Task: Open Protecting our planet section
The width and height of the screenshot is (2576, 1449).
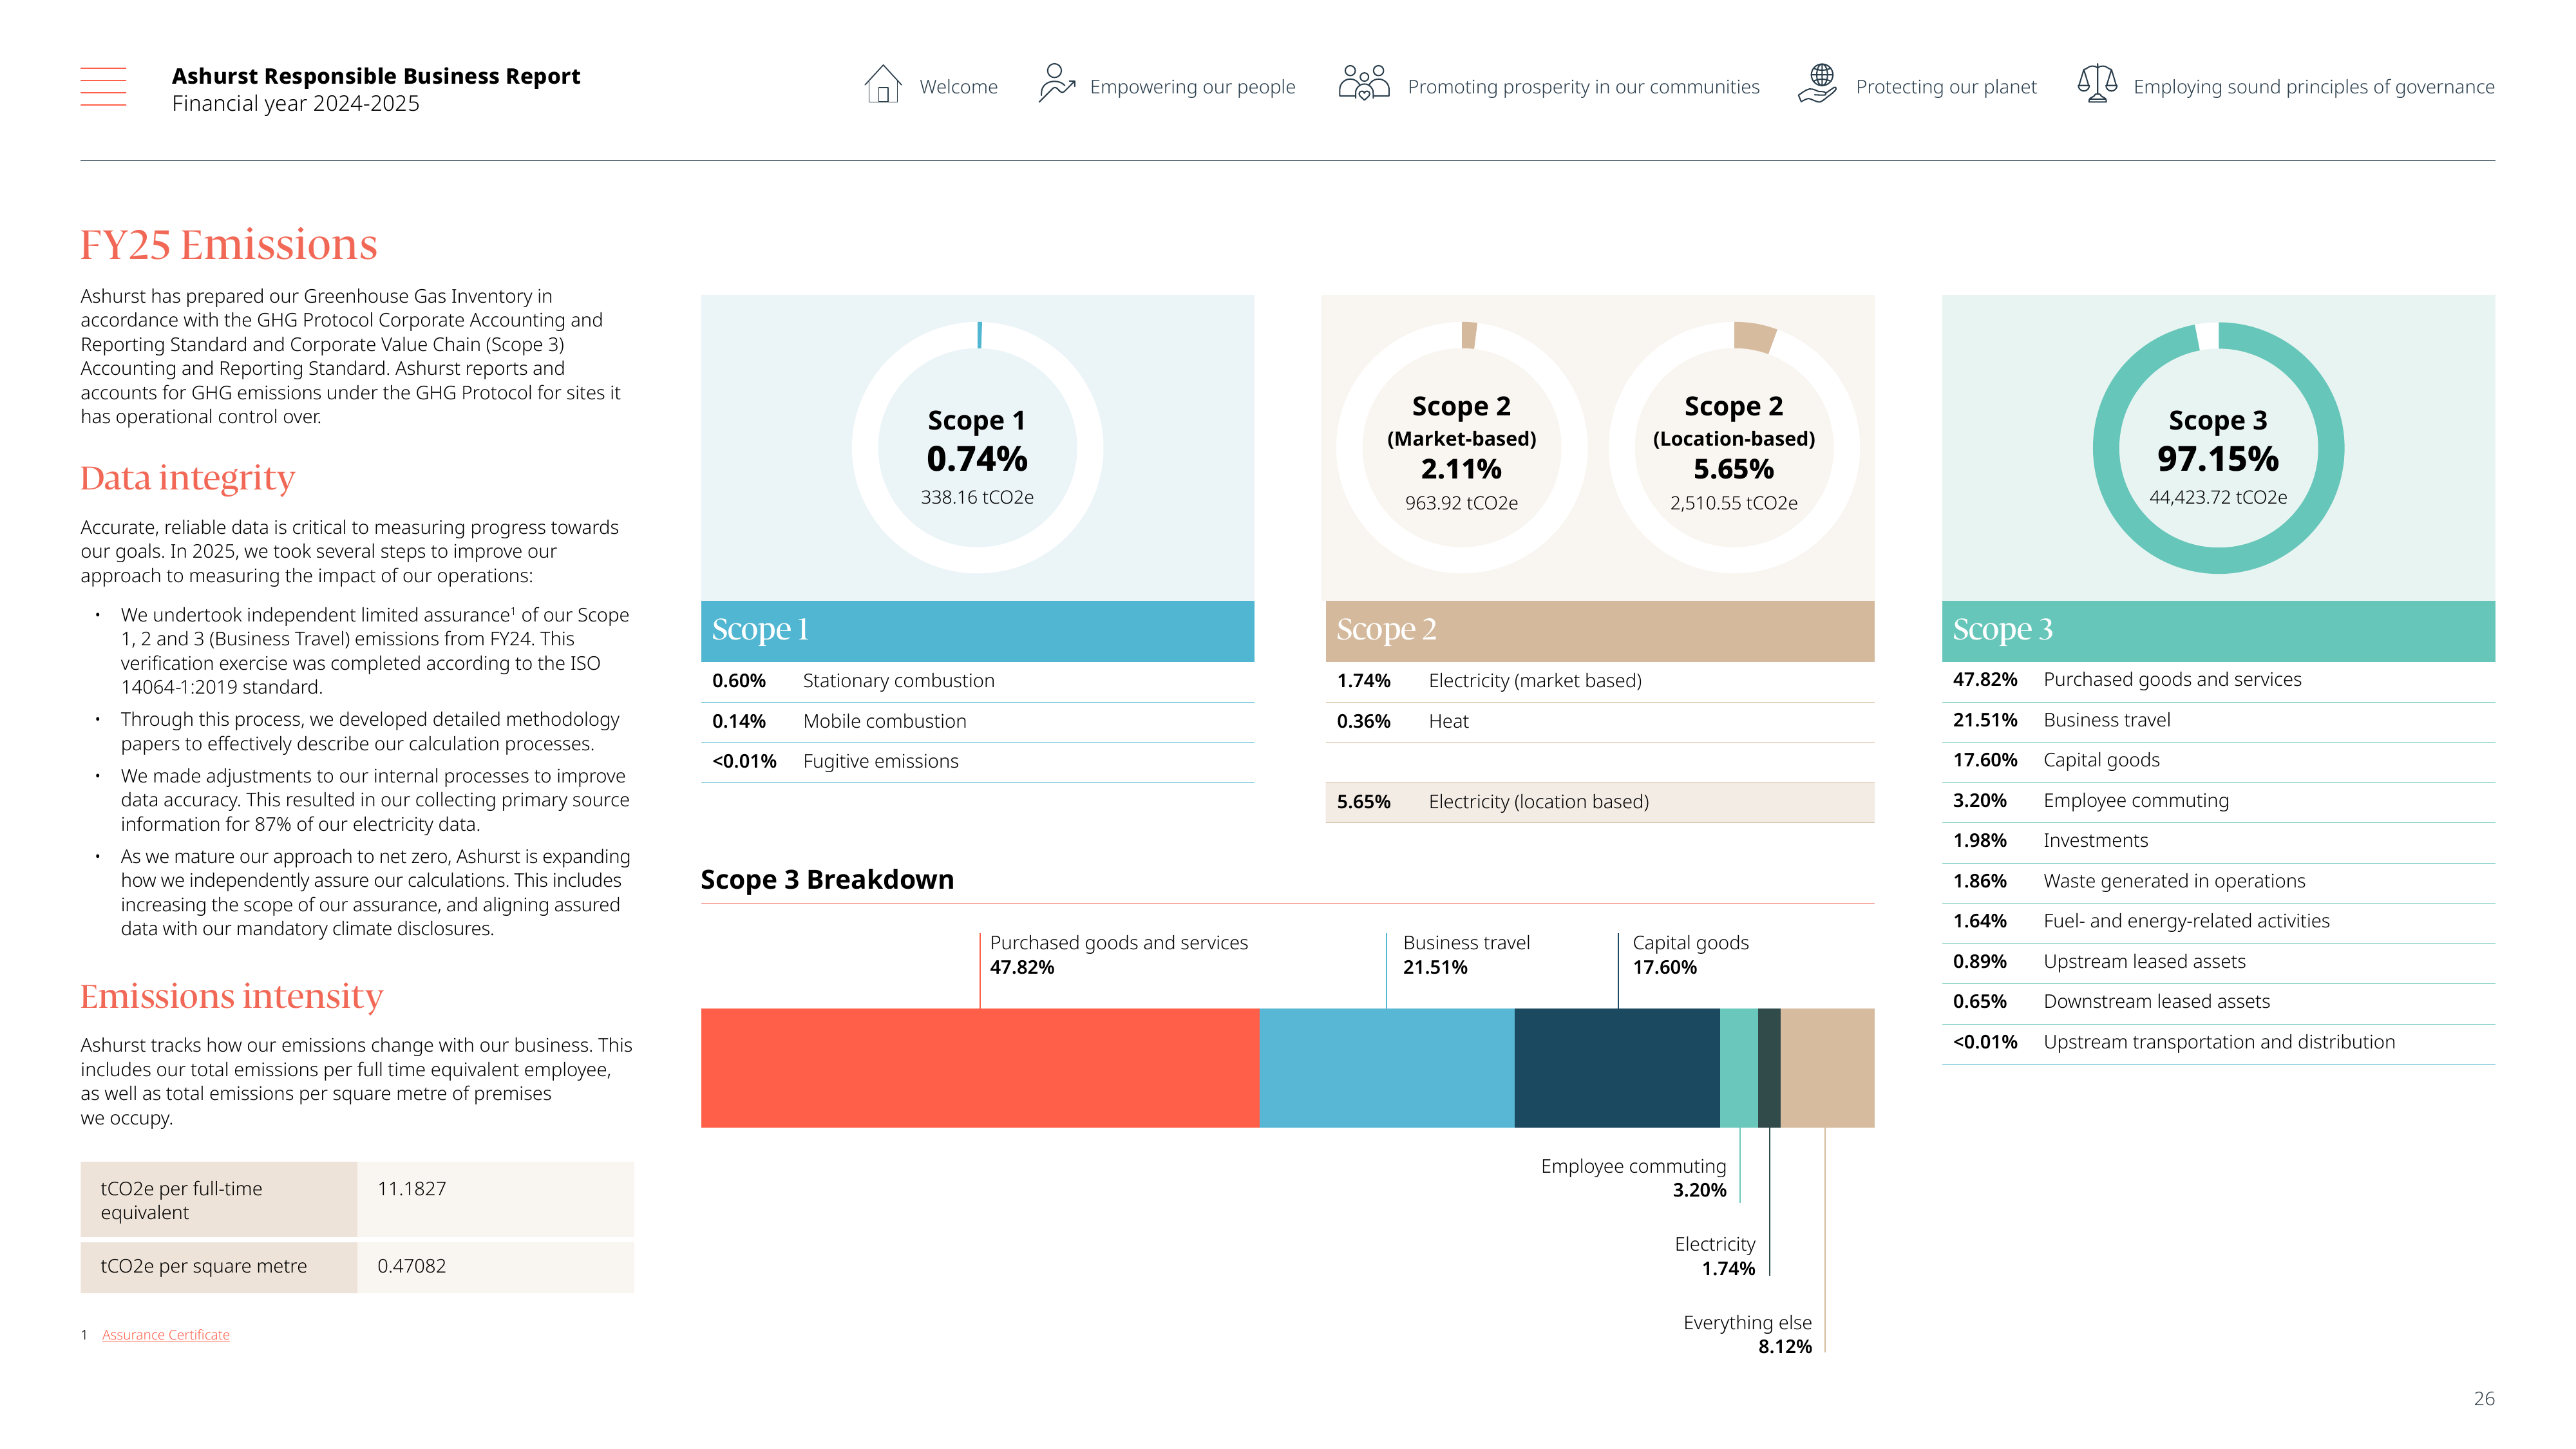Action: [x=1946, y=87]
